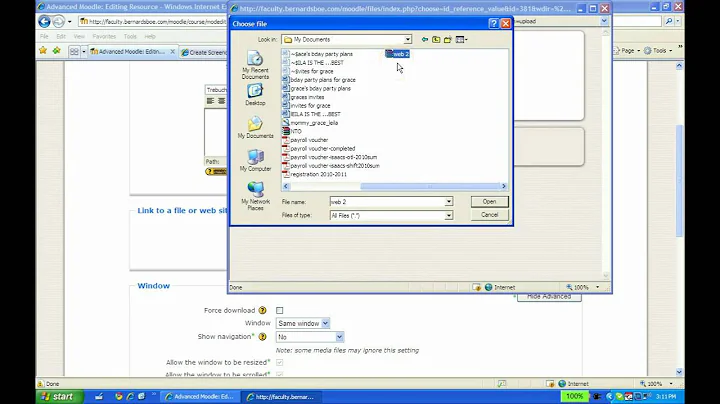Select '~$ILA IS THE ...BEST' temp file
The width and height of the screenshot is (720, 404).
click(x=313, y=62)
